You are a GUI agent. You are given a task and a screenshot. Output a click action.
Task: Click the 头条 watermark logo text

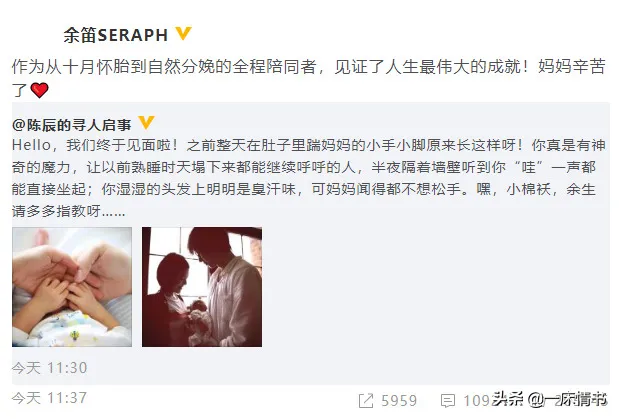click(508, 398)
